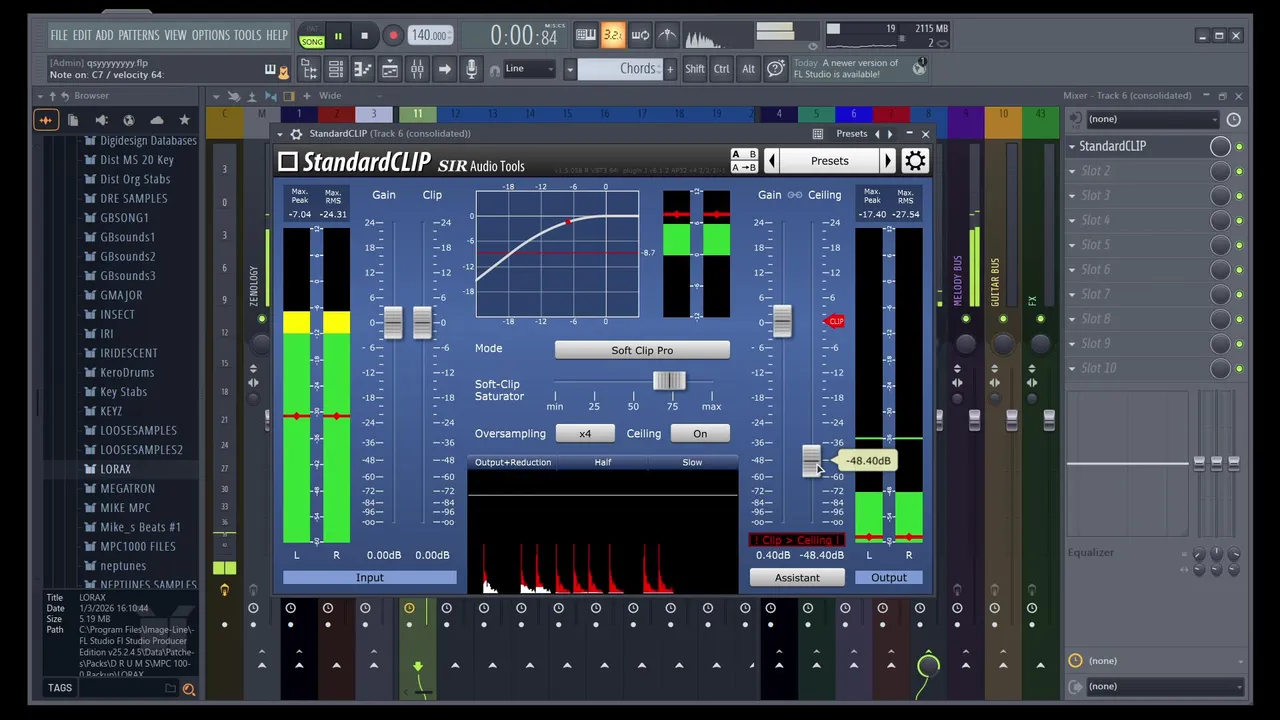The image size is (1280, 720).
Task: Open the x4 Oversampling selector
Action: (585, 434)
